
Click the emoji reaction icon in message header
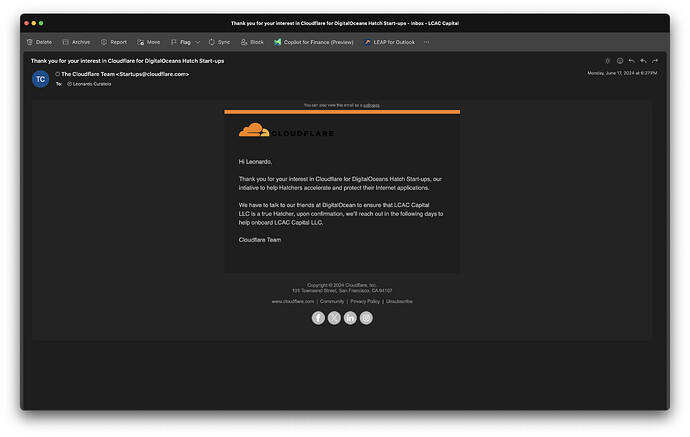[x=620, y=61]
